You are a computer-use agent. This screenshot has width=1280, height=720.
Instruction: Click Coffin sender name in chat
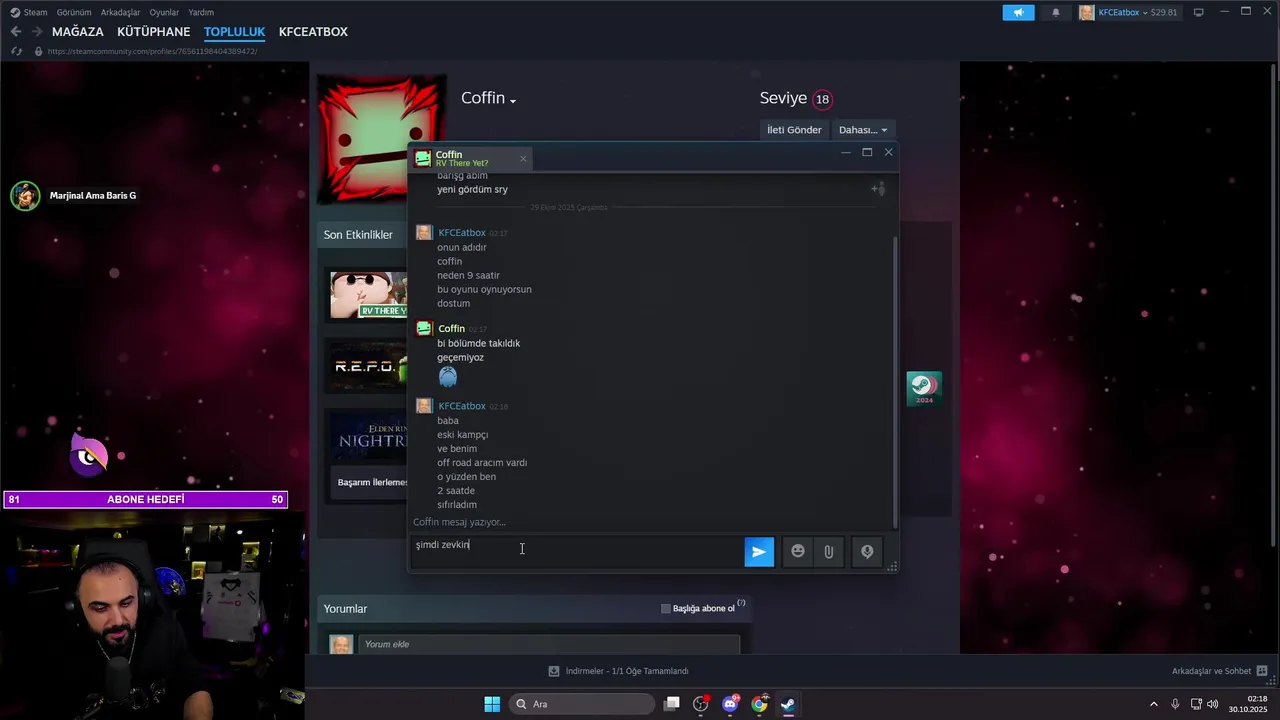451,328
